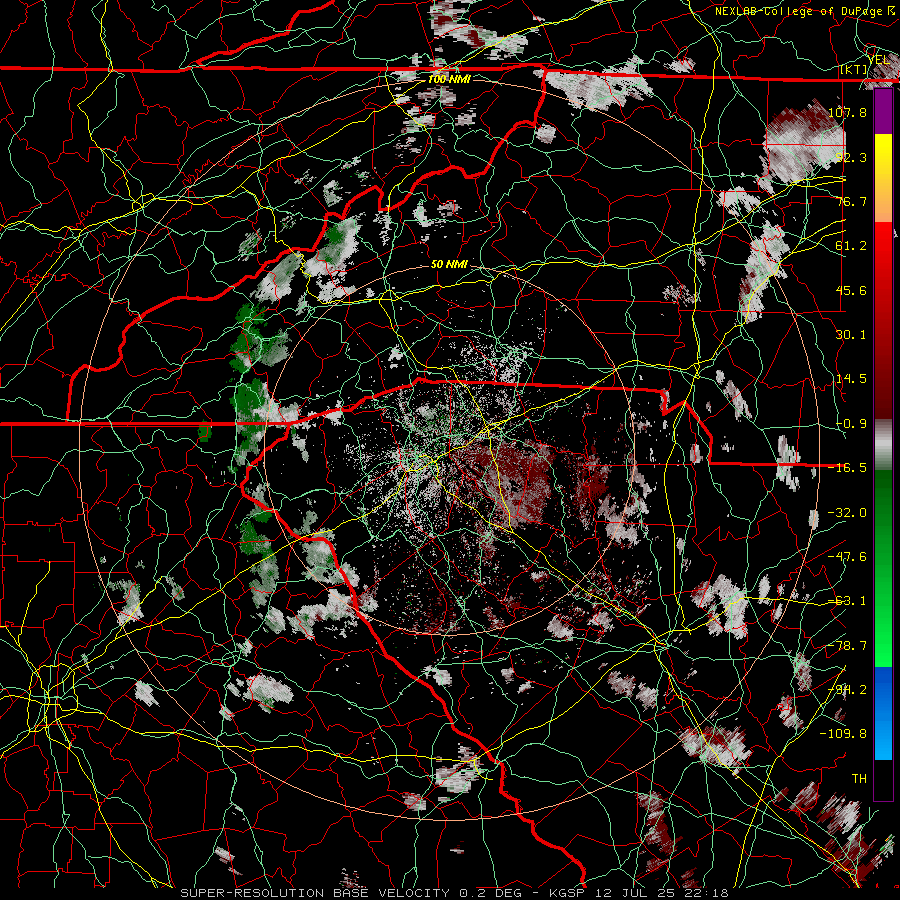Pick the orange segment of the color bar

(x=883, y=200)
